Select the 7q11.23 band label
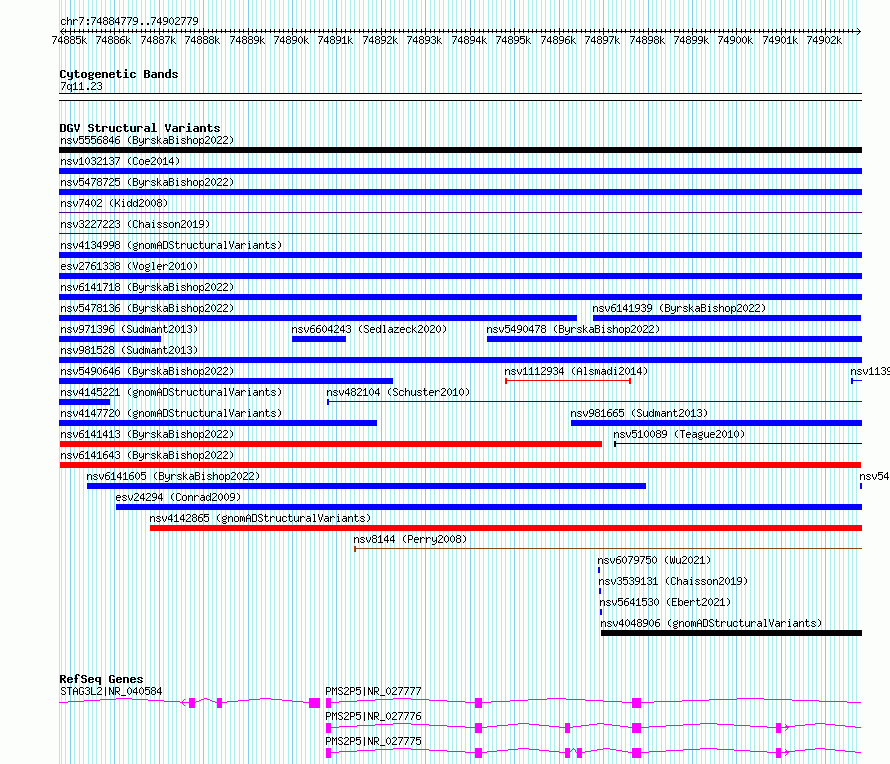890x764 pixels. tap(81, 86)
